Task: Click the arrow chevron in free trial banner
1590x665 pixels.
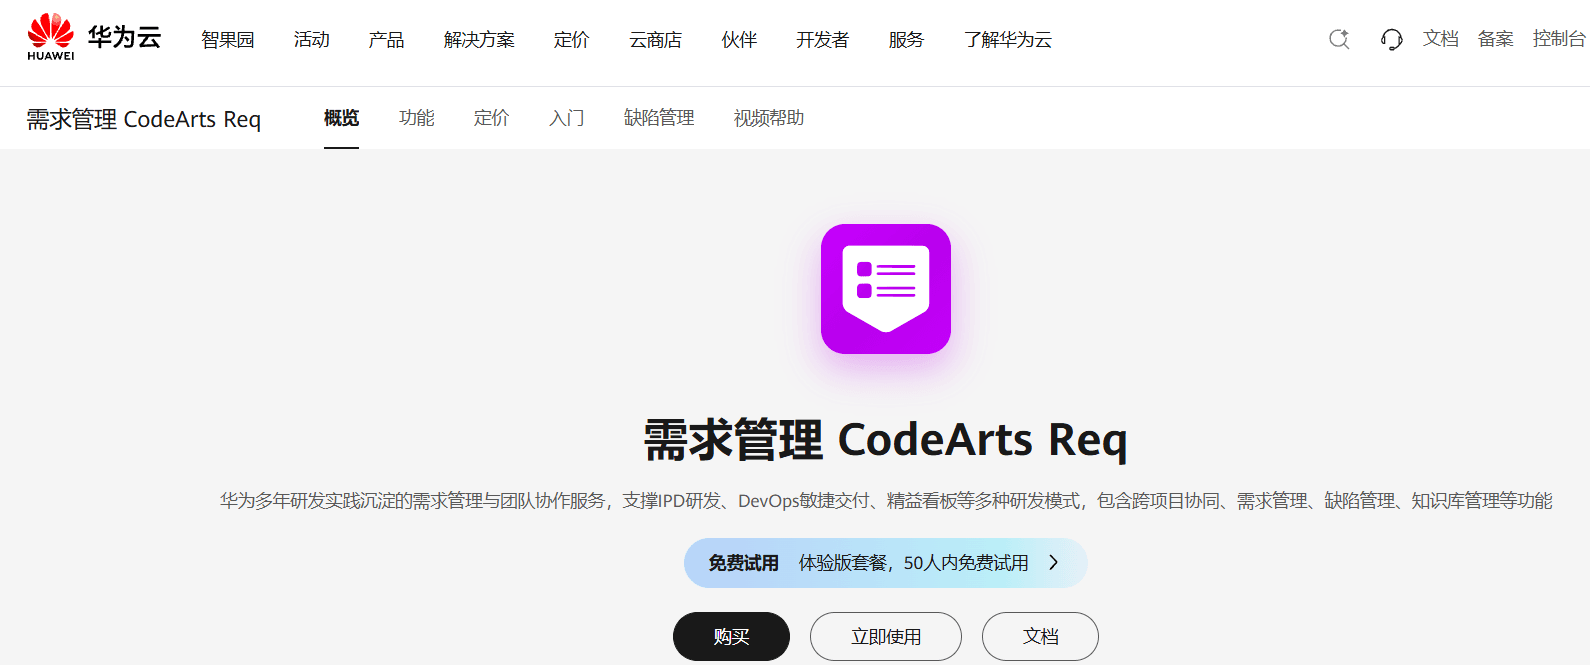Action: (x=1053, y=563)
